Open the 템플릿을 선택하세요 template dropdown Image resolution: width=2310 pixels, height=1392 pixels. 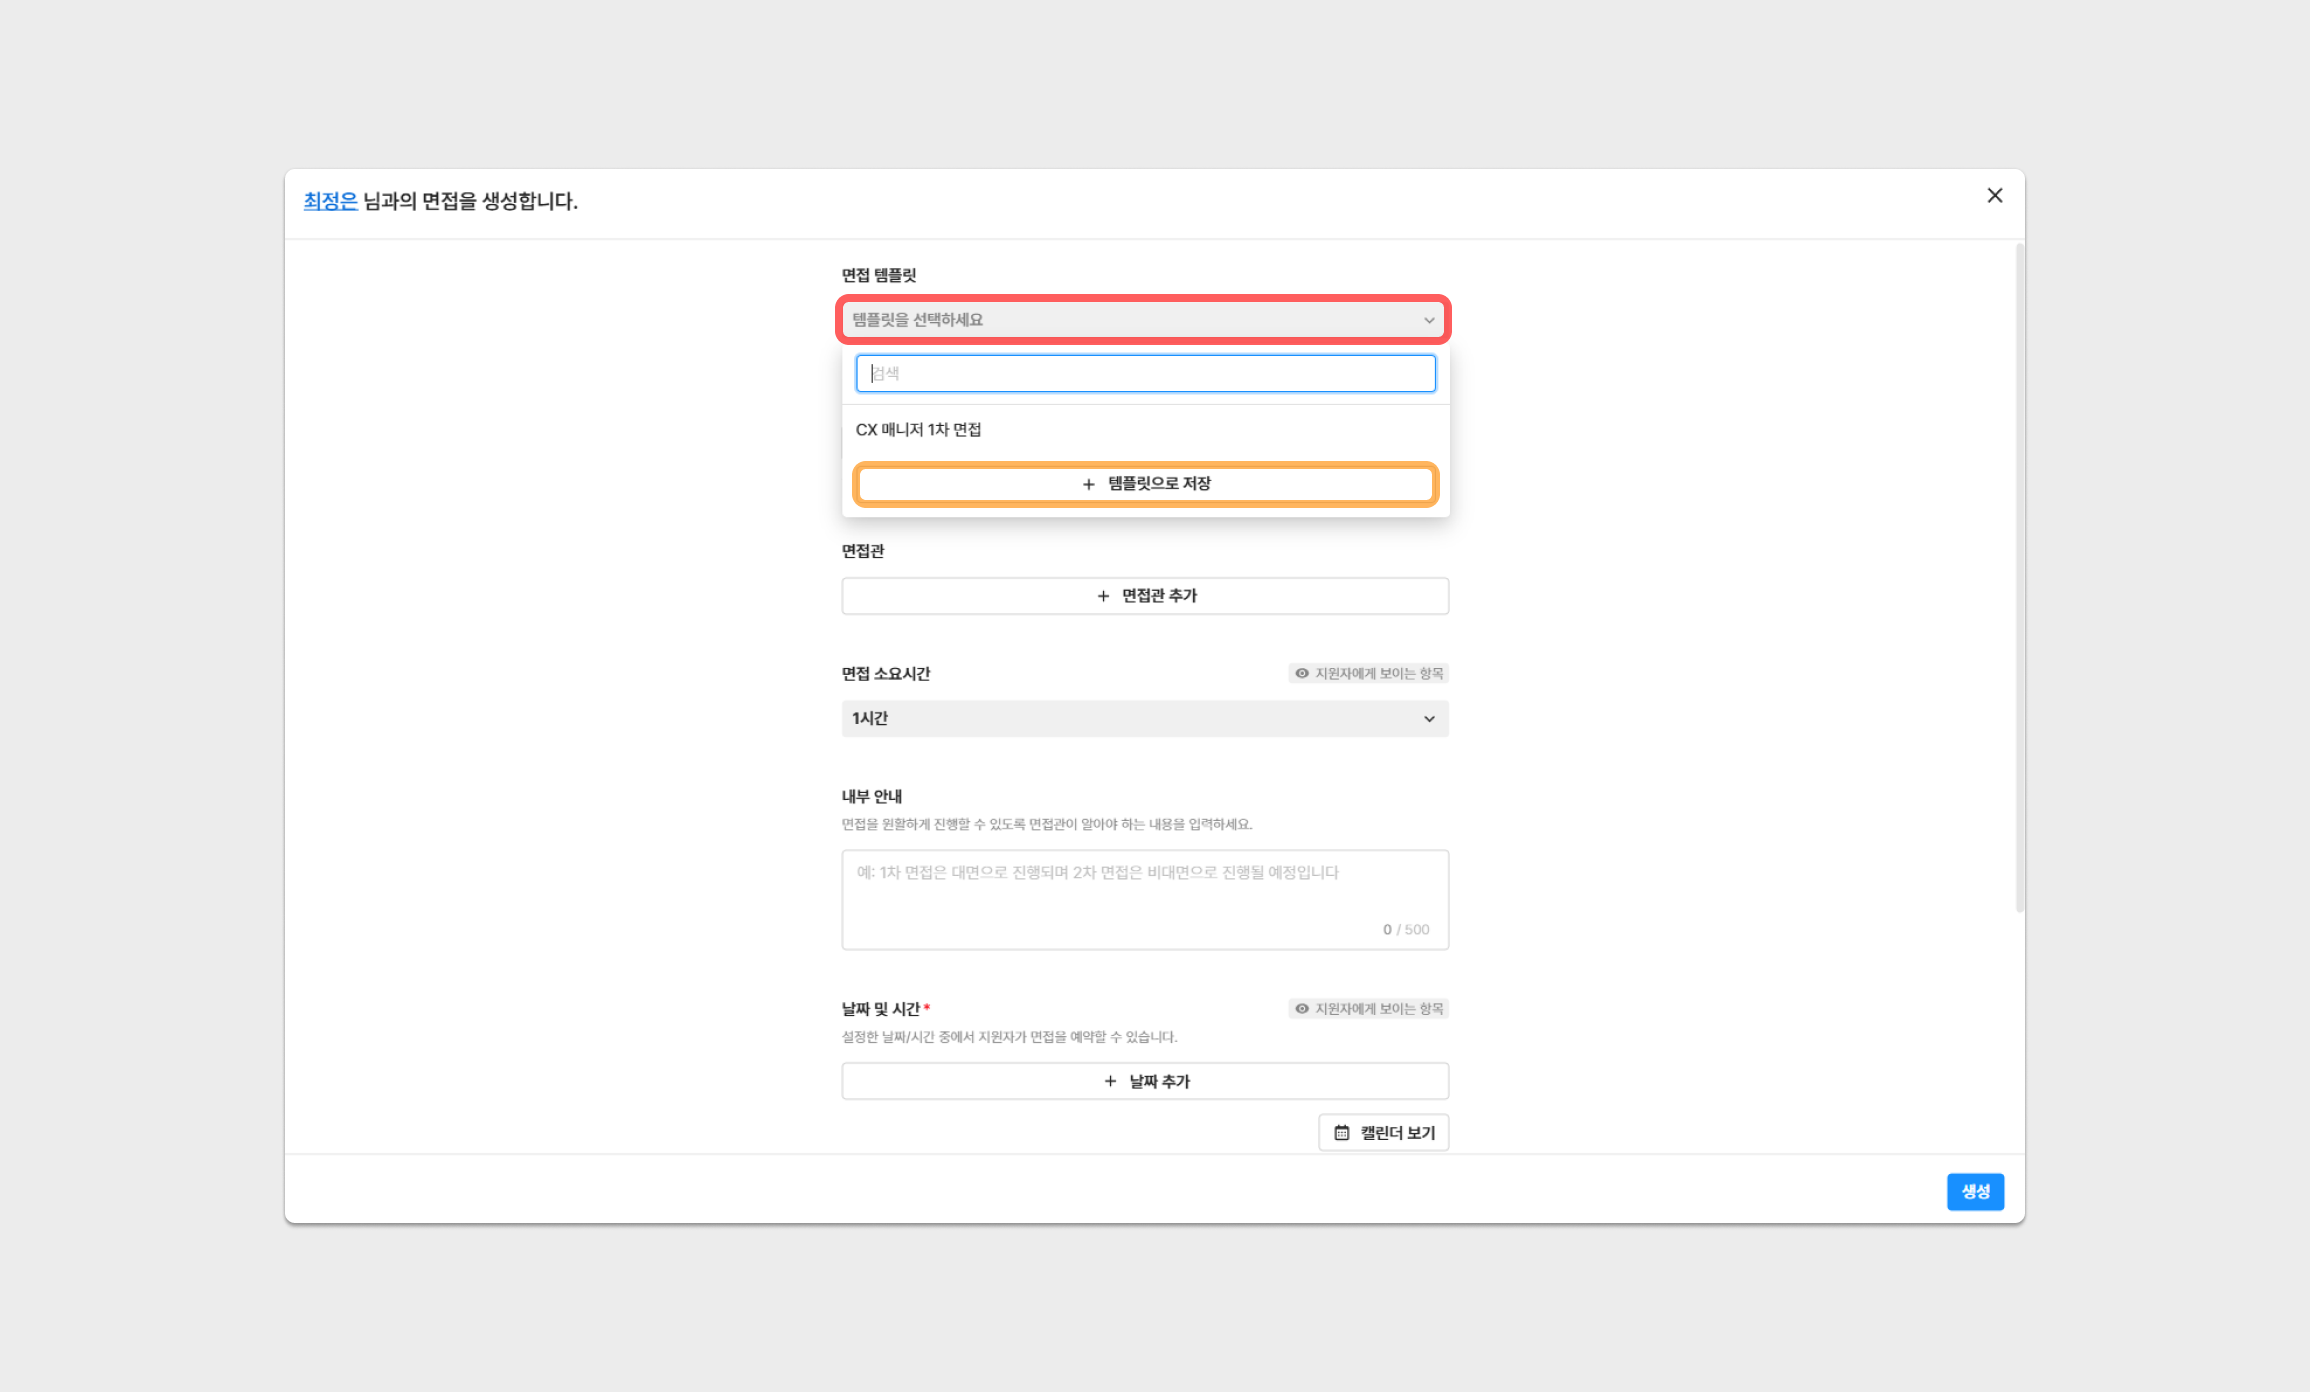click(x=1130, y=320)
